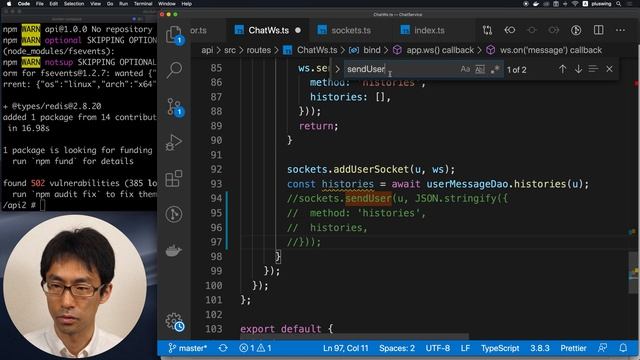The image size is (640, 360).
Task: Go to next find match
Action: (578, 69)
